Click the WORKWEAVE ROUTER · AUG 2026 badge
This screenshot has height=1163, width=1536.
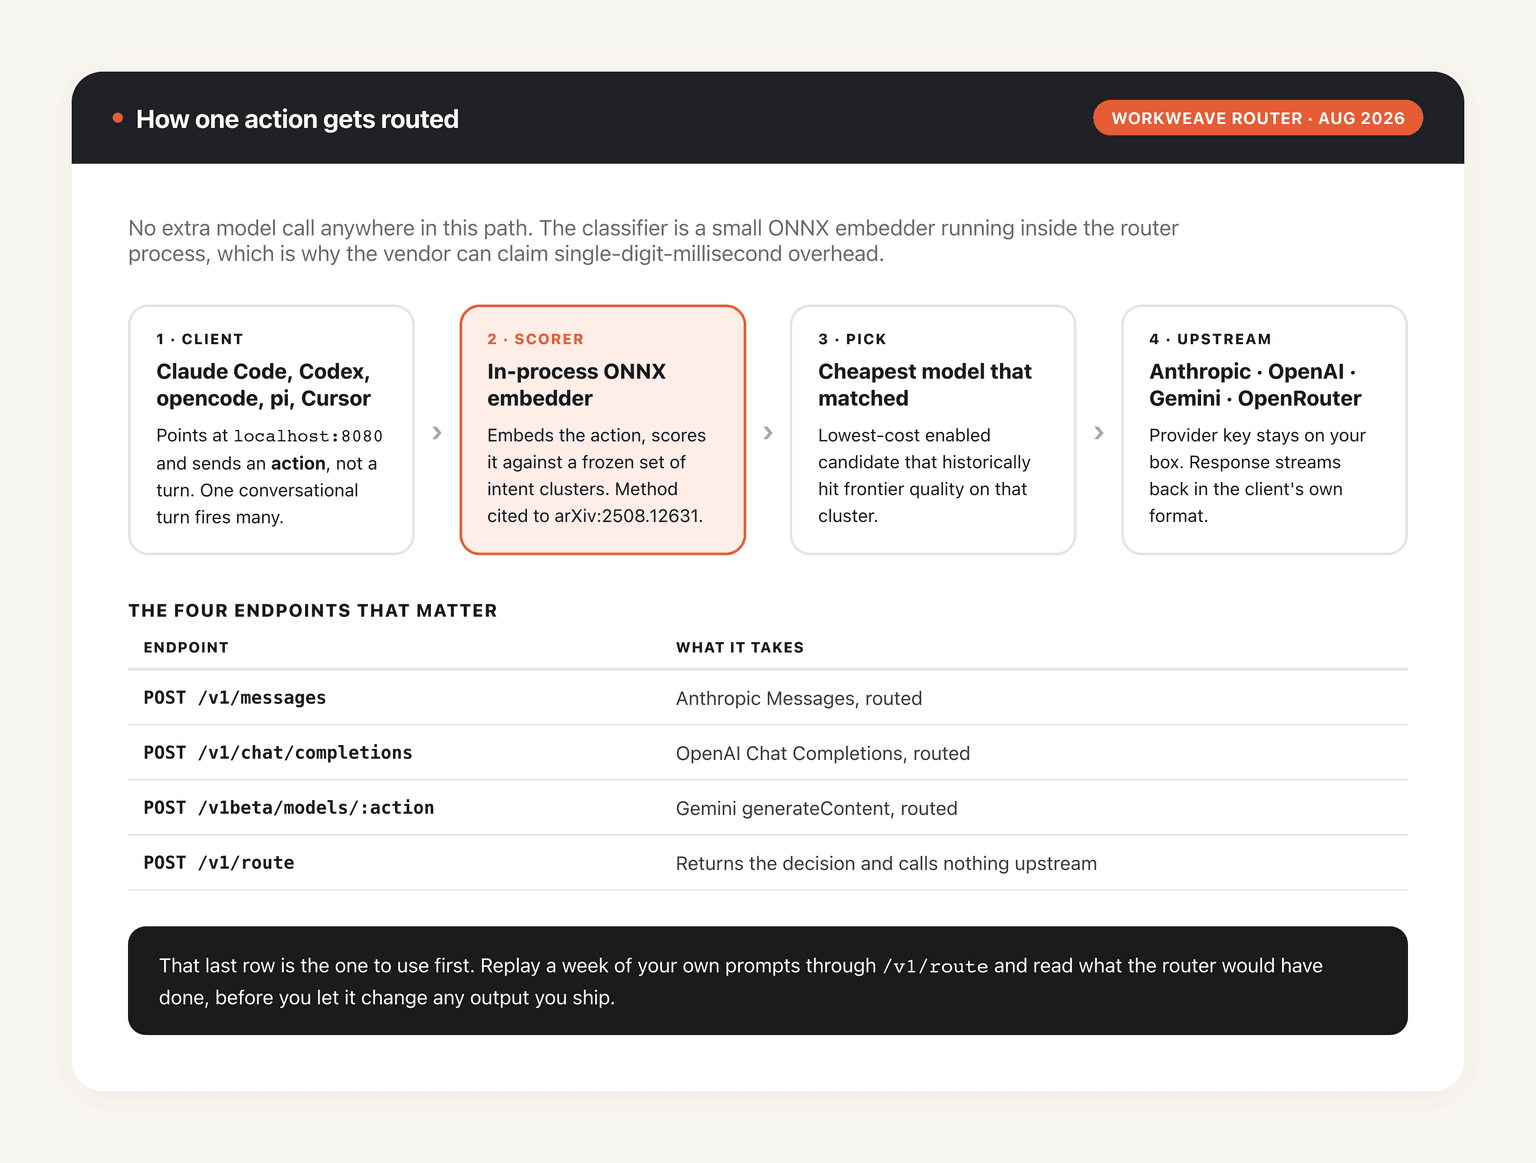coord(1258,118)
